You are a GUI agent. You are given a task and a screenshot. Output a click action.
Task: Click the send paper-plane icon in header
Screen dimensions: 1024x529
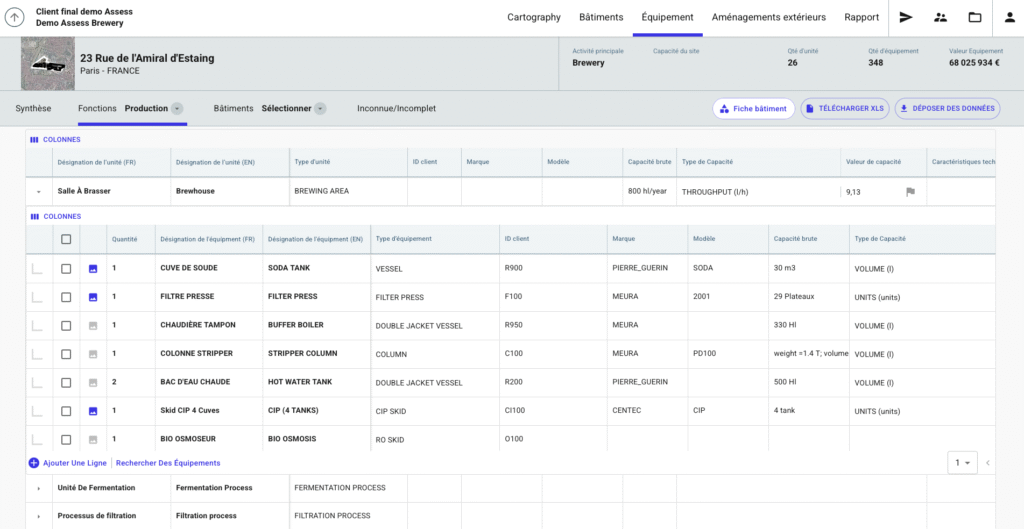tap(906, 17)
